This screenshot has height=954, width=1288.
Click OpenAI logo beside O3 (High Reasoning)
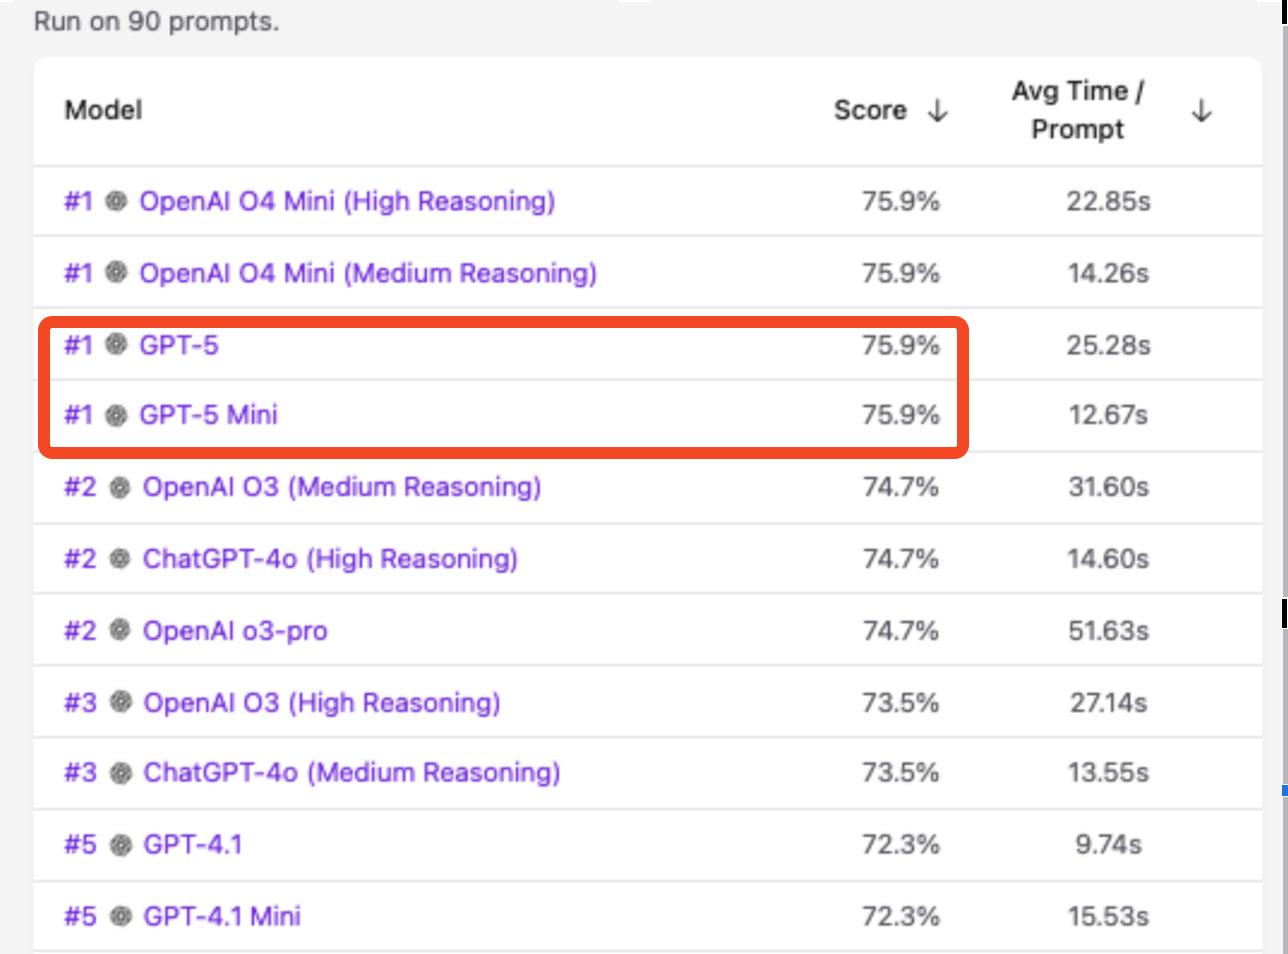click(120, 702)
